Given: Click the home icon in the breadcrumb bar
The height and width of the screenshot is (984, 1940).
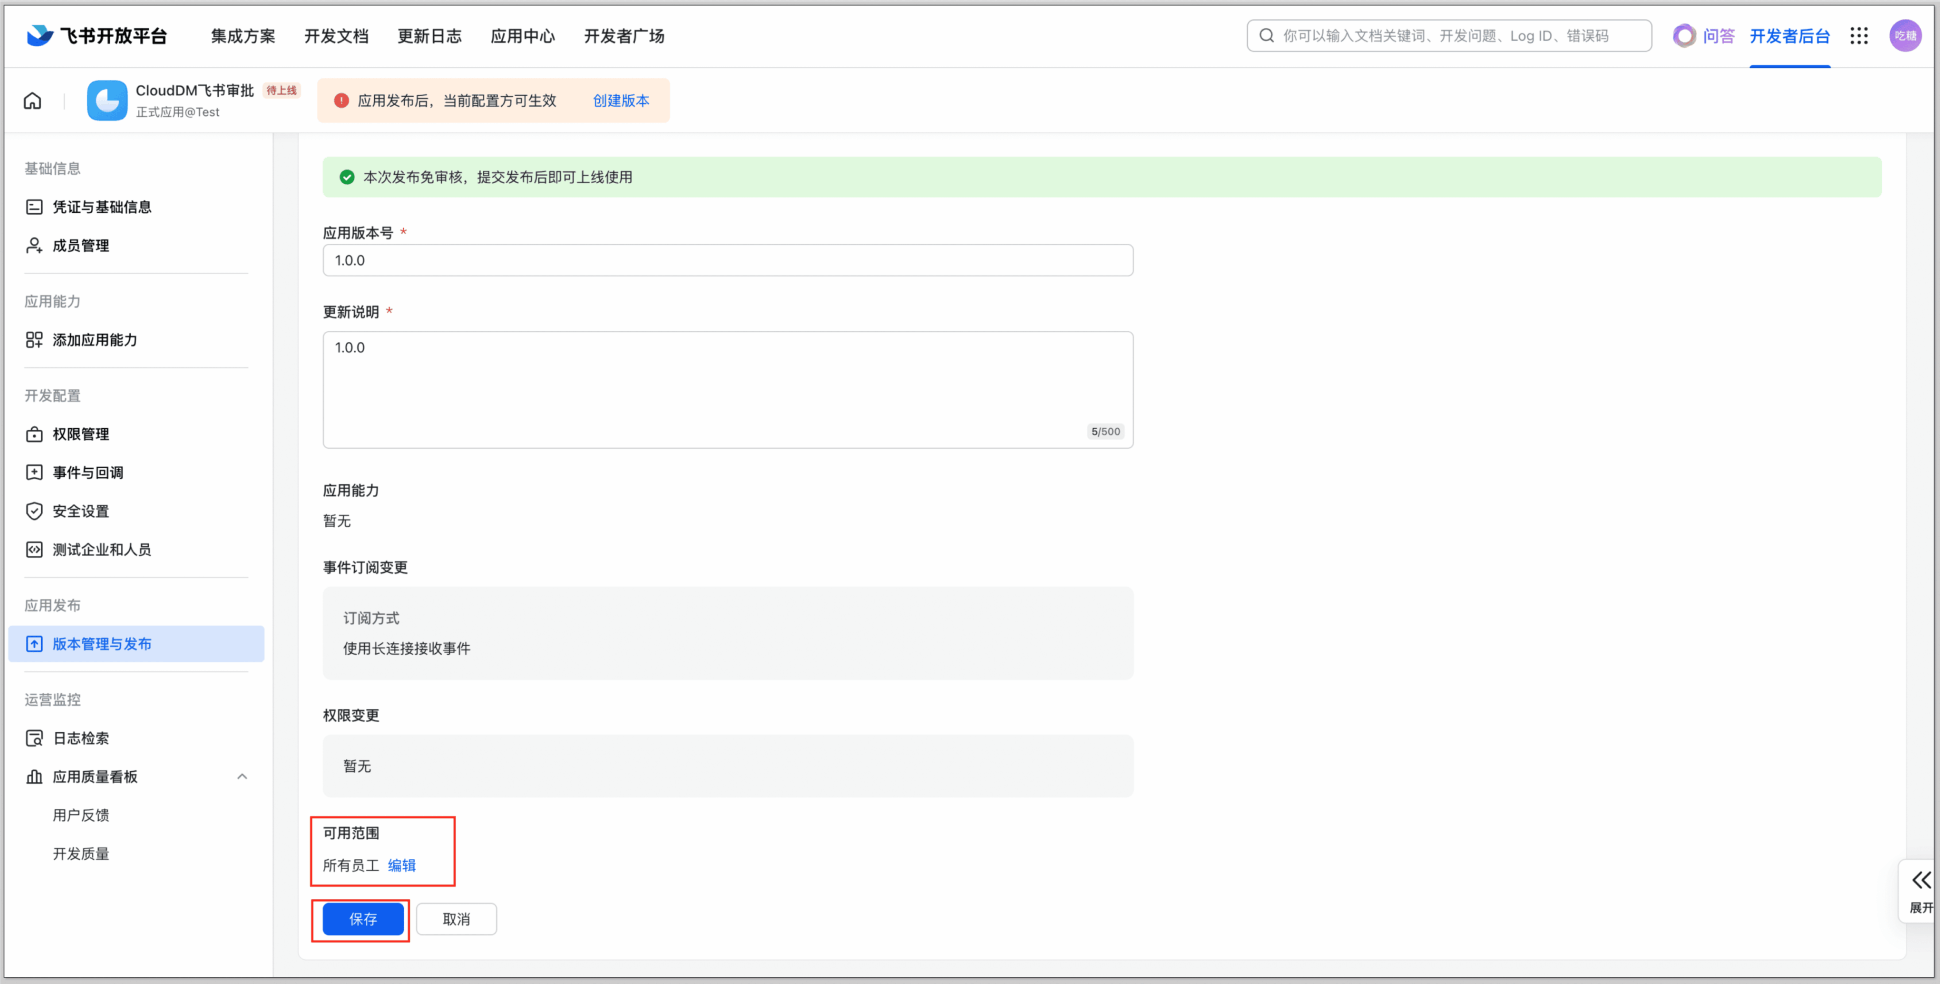Looking at the screenshot, I should [33, 101].
